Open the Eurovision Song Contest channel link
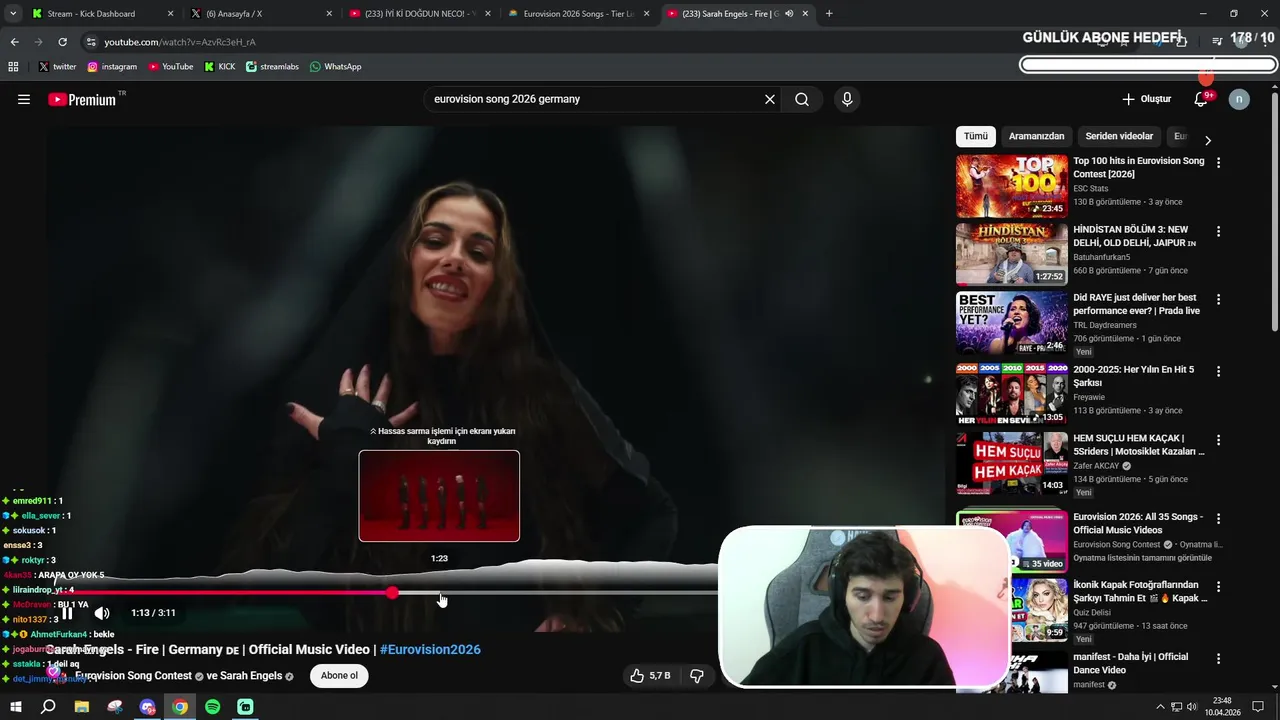This screenshot has height=720, width=1280. [133, 676]
